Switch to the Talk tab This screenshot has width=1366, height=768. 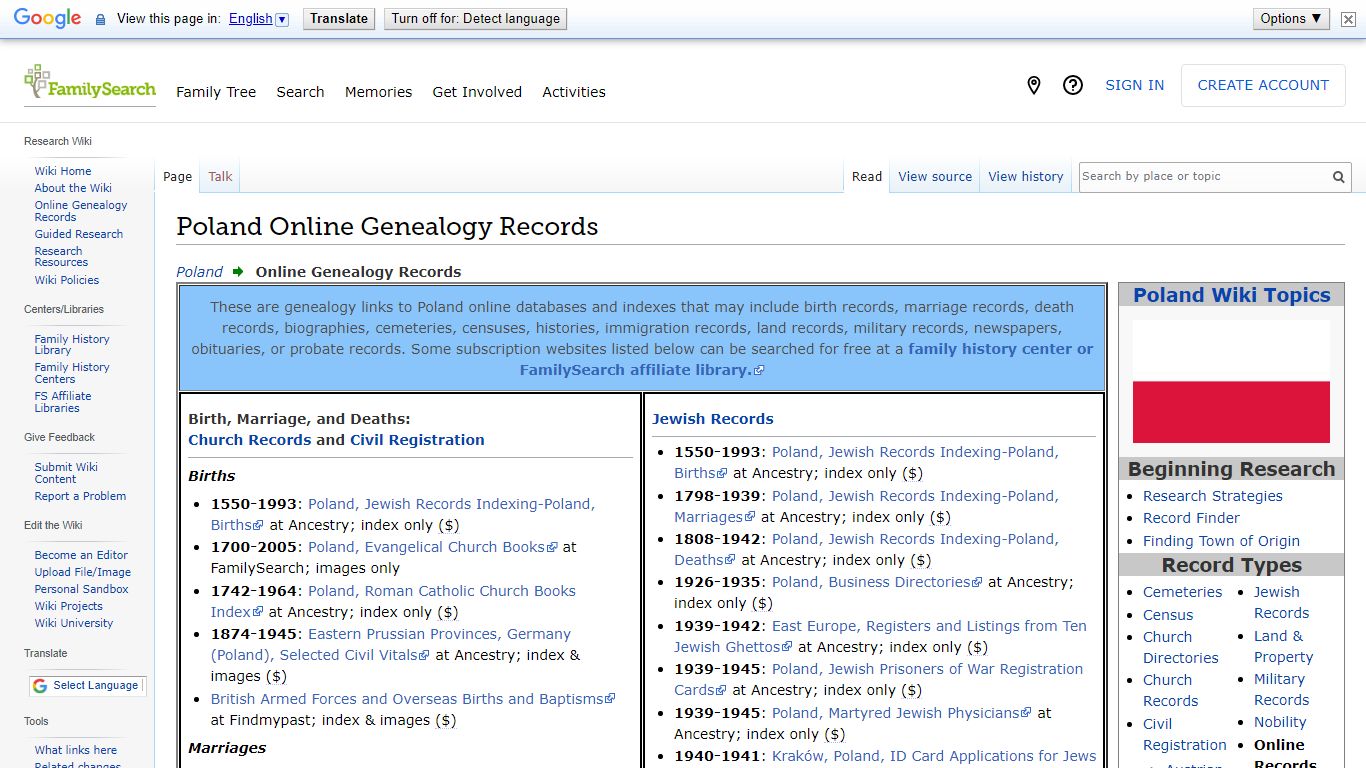220,177
